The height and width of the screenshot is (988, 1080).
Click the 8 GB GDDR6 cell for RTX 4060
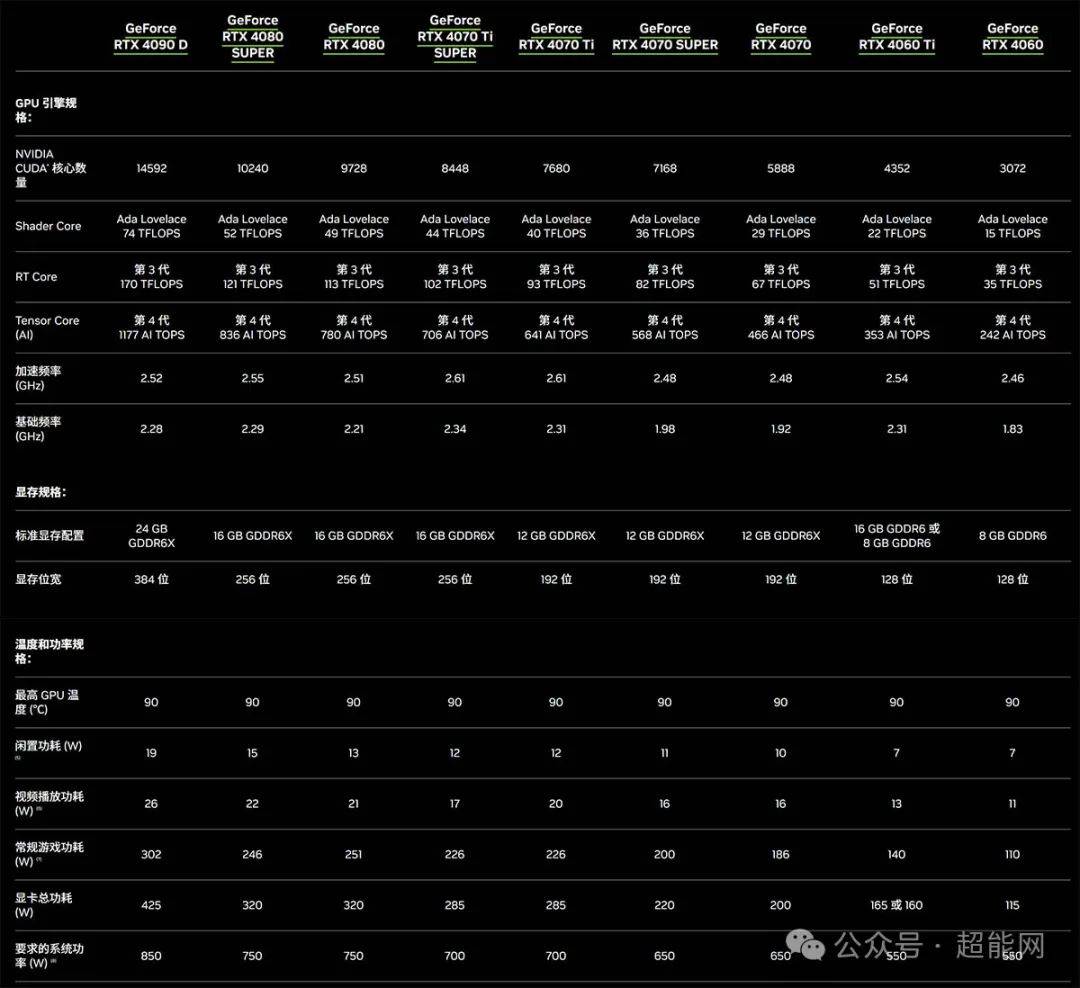(x=1012, y=535)
